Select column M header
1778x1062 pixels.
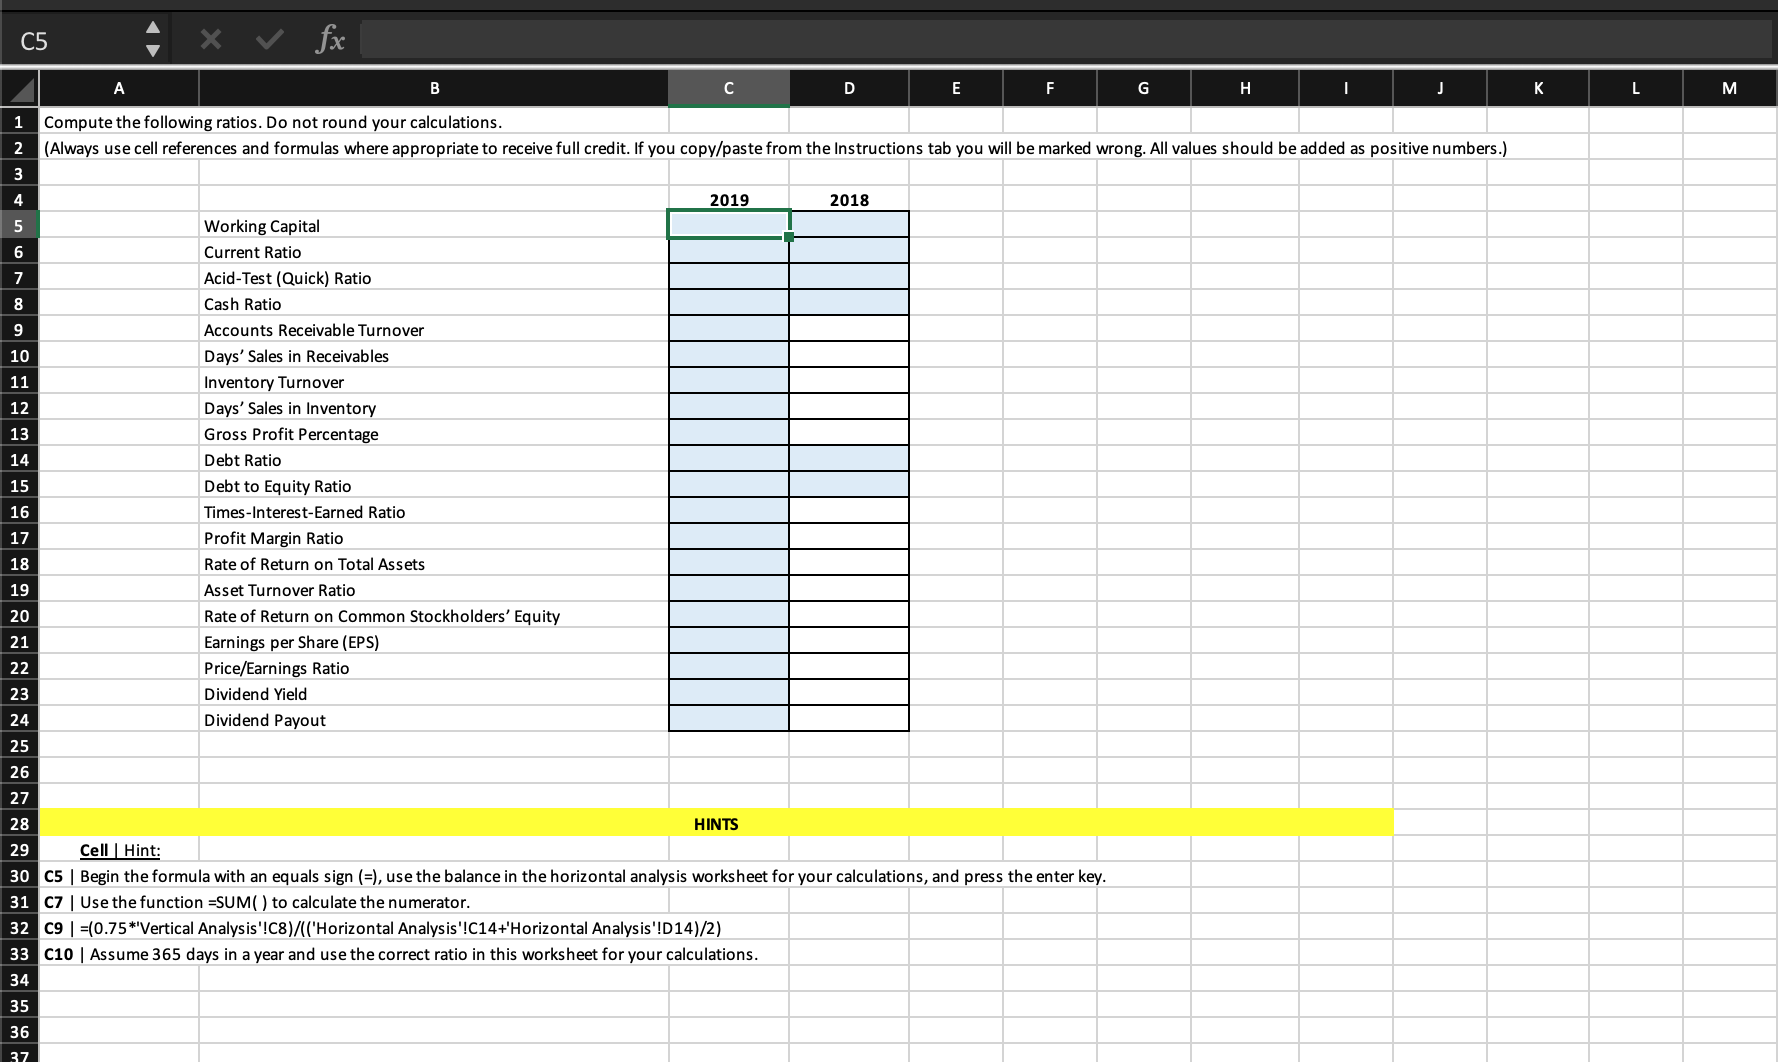(x=1730, y=88)
